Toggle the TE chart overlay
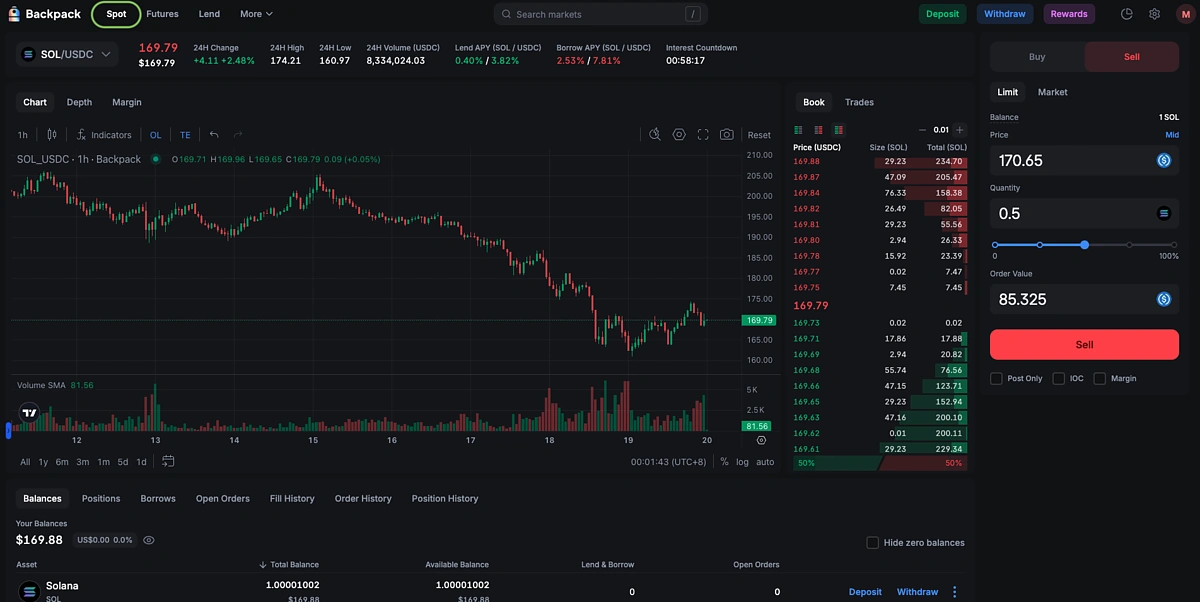Image resolution: width=1200 pixels, height=602 pixels. pyautogui.click(x=185, y=135)
